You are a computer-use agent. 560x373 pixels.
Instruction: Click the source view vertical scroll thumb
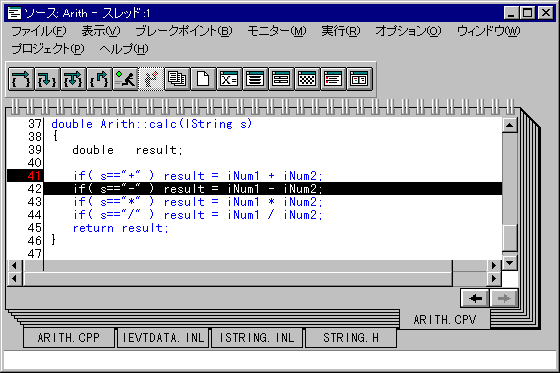510,238
